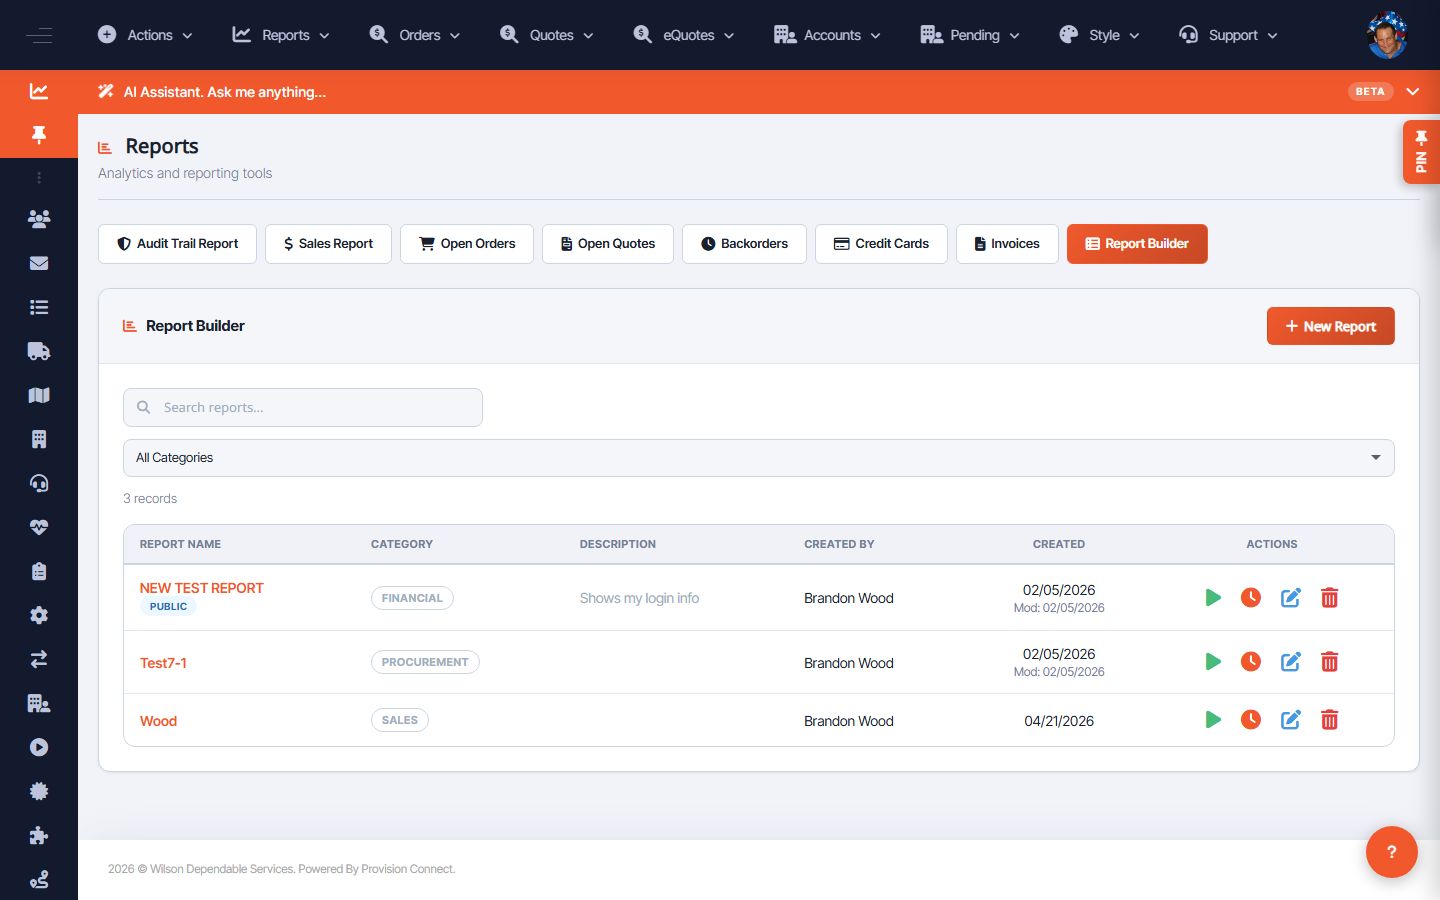Schedule the Wood report
Screen dimensions: 1440x900
click(x=1251, y=720)
